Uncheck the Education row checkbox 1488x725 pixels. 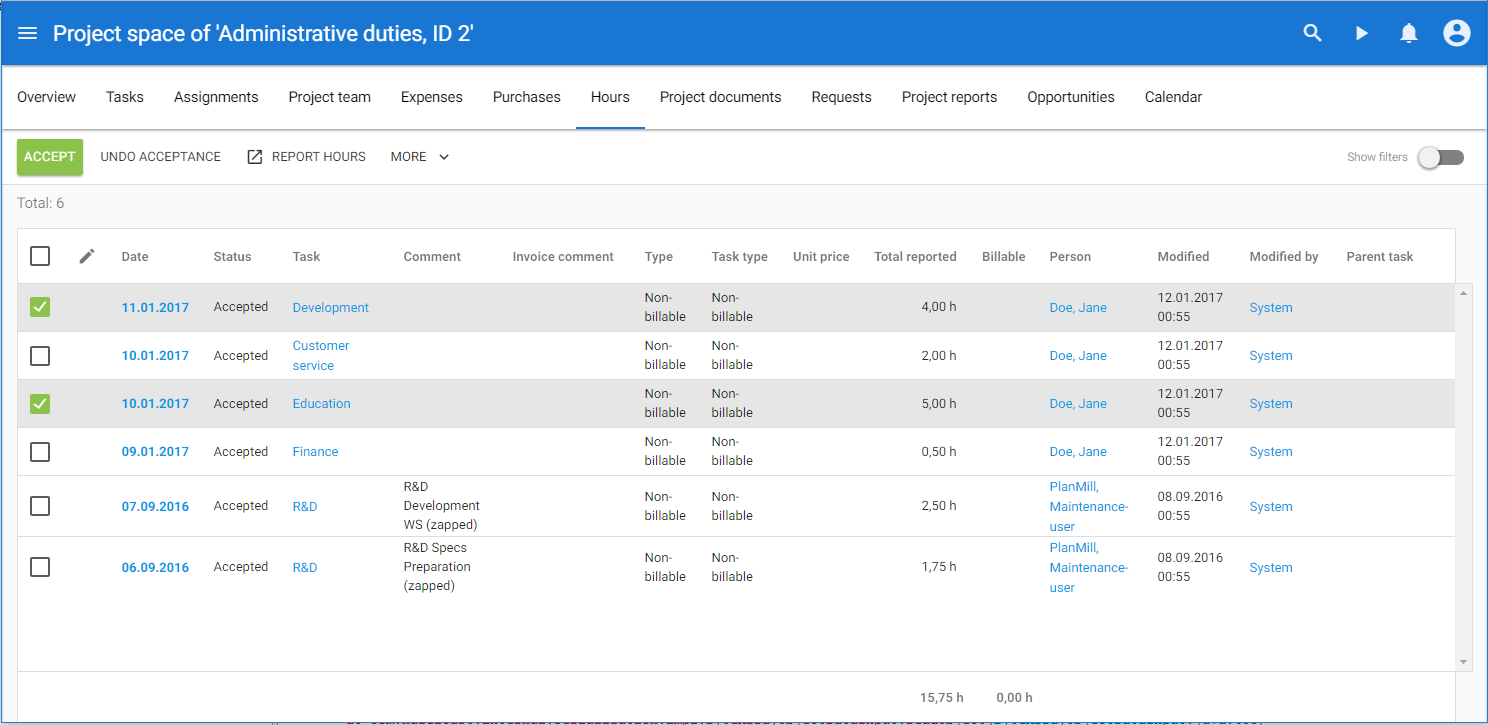(x=40, y=403)
